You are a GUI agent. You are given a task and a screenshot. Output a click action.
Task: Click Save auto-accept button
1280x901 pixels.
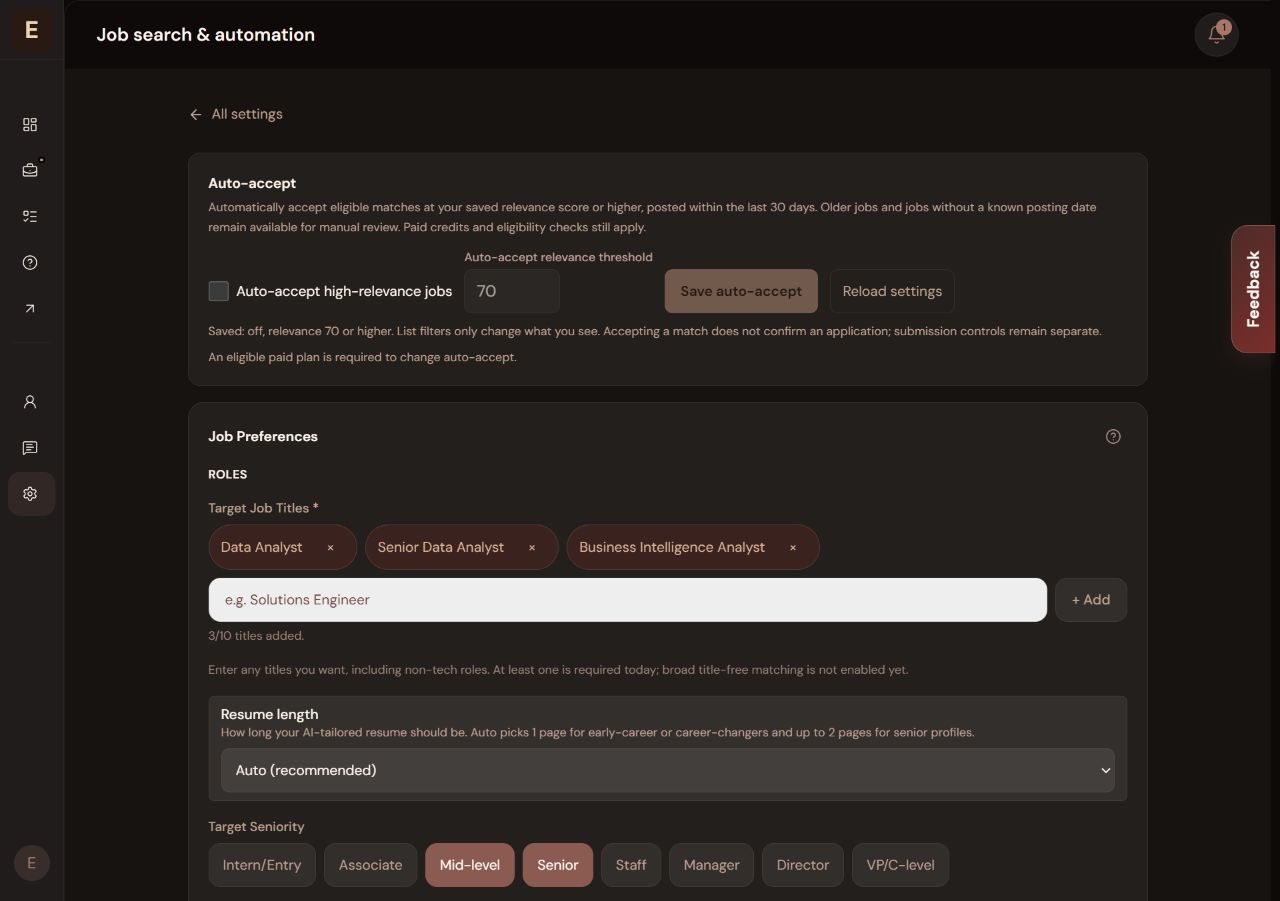click(x=741, y=291)
